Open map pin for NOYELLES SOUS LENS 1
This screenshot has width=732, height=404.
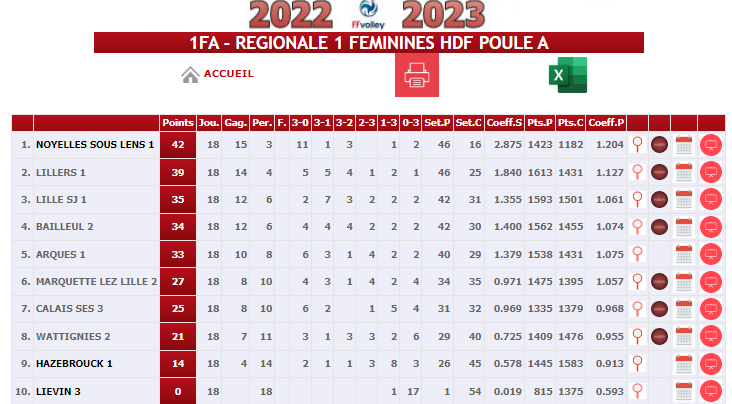pyautogui.click(x=637, y=145)
